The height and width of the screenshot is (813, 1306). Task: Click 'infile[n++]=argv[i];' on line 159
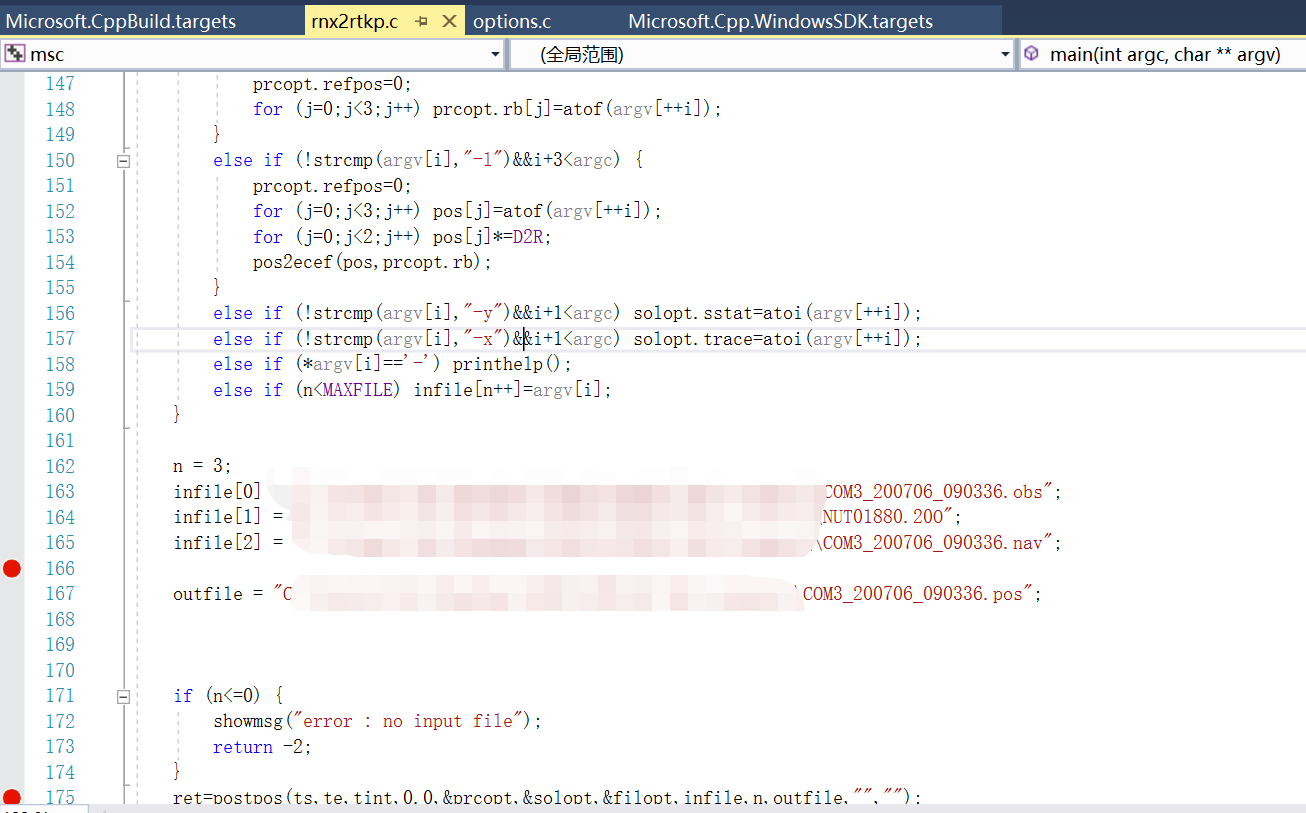click(x=512, y=390)
